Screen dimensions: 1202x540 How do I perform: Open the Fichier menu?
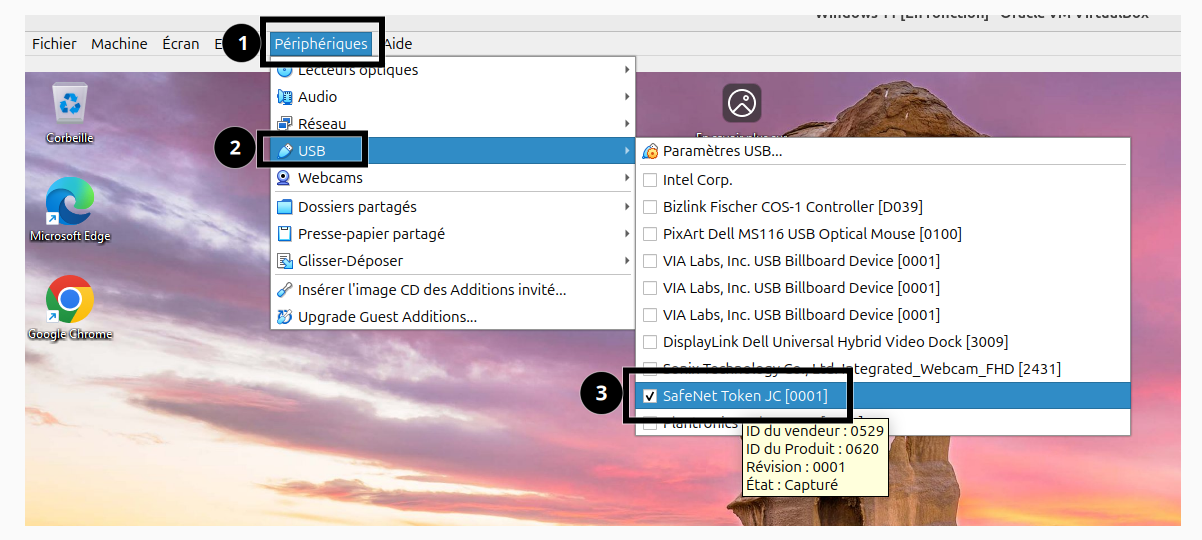click(x=54, y=44)
